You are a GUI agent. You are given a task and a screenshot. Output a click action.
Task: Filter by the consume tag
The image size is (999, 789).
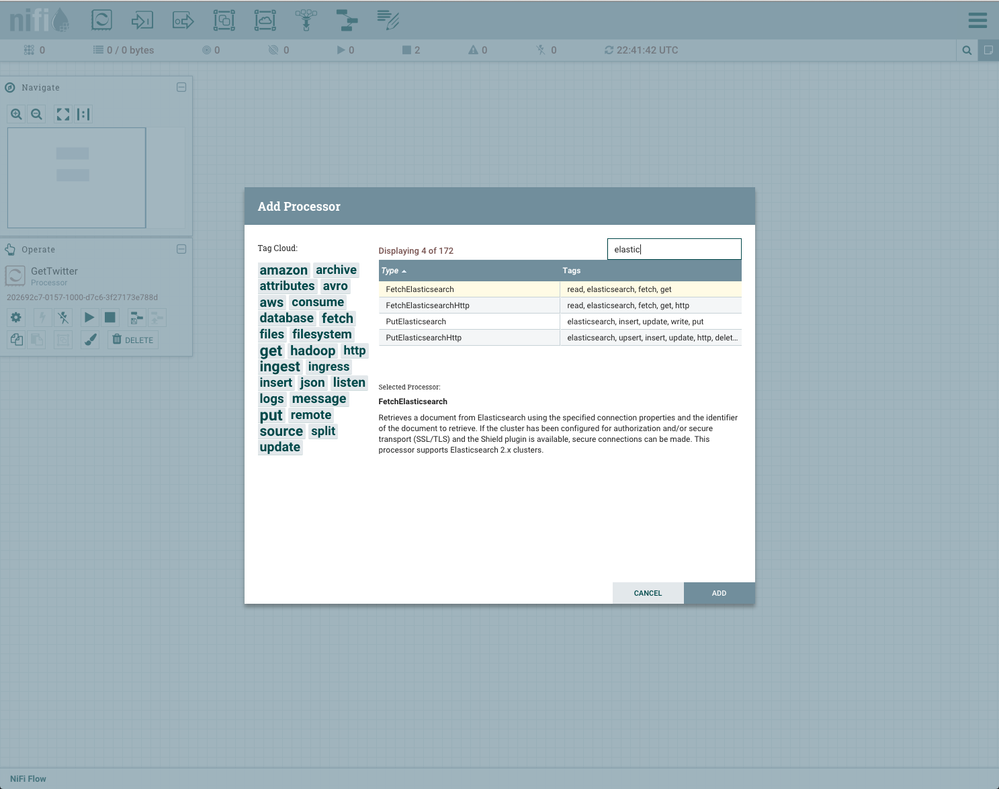[318, 302]
